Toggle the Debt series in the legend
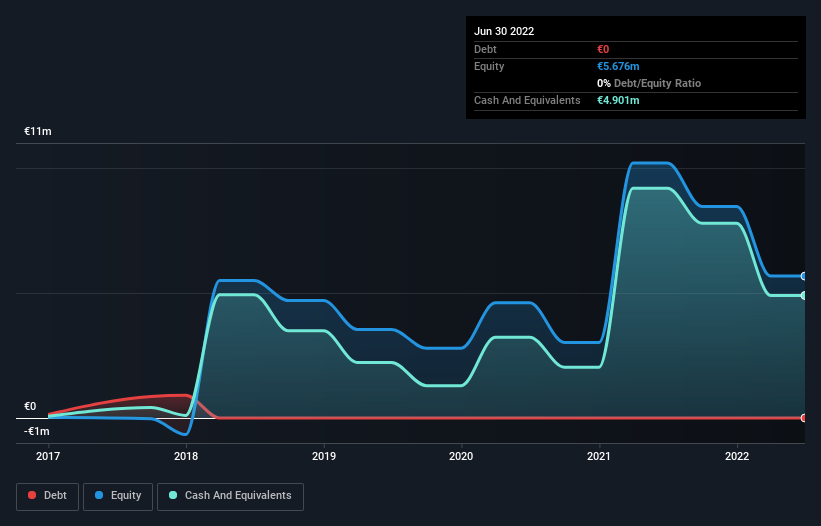 [x=47, y=496]
